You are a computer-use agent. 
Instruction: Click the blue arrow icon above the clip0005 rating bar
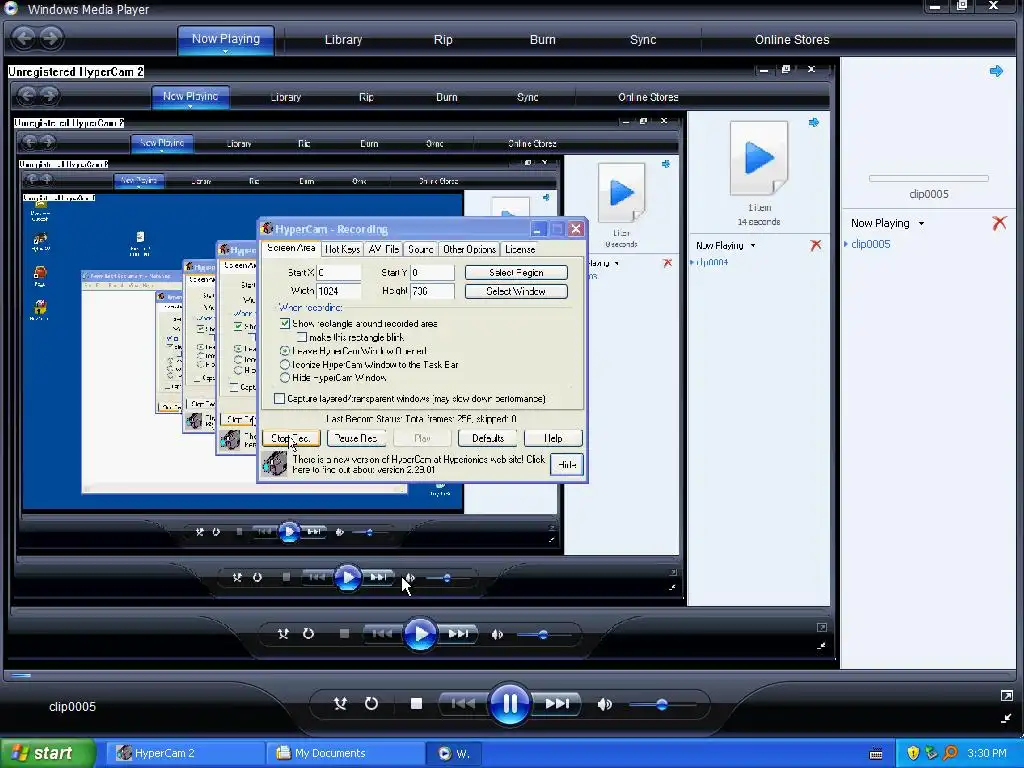click(x=996, y=71)
